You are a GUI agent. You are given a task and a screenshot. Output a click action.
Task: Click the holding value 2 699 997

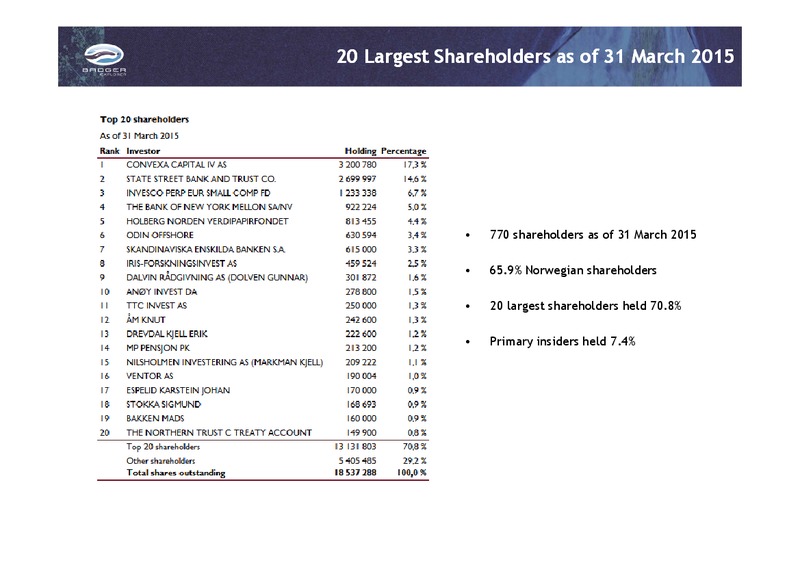pyautogui.click(x=357, y=179)
